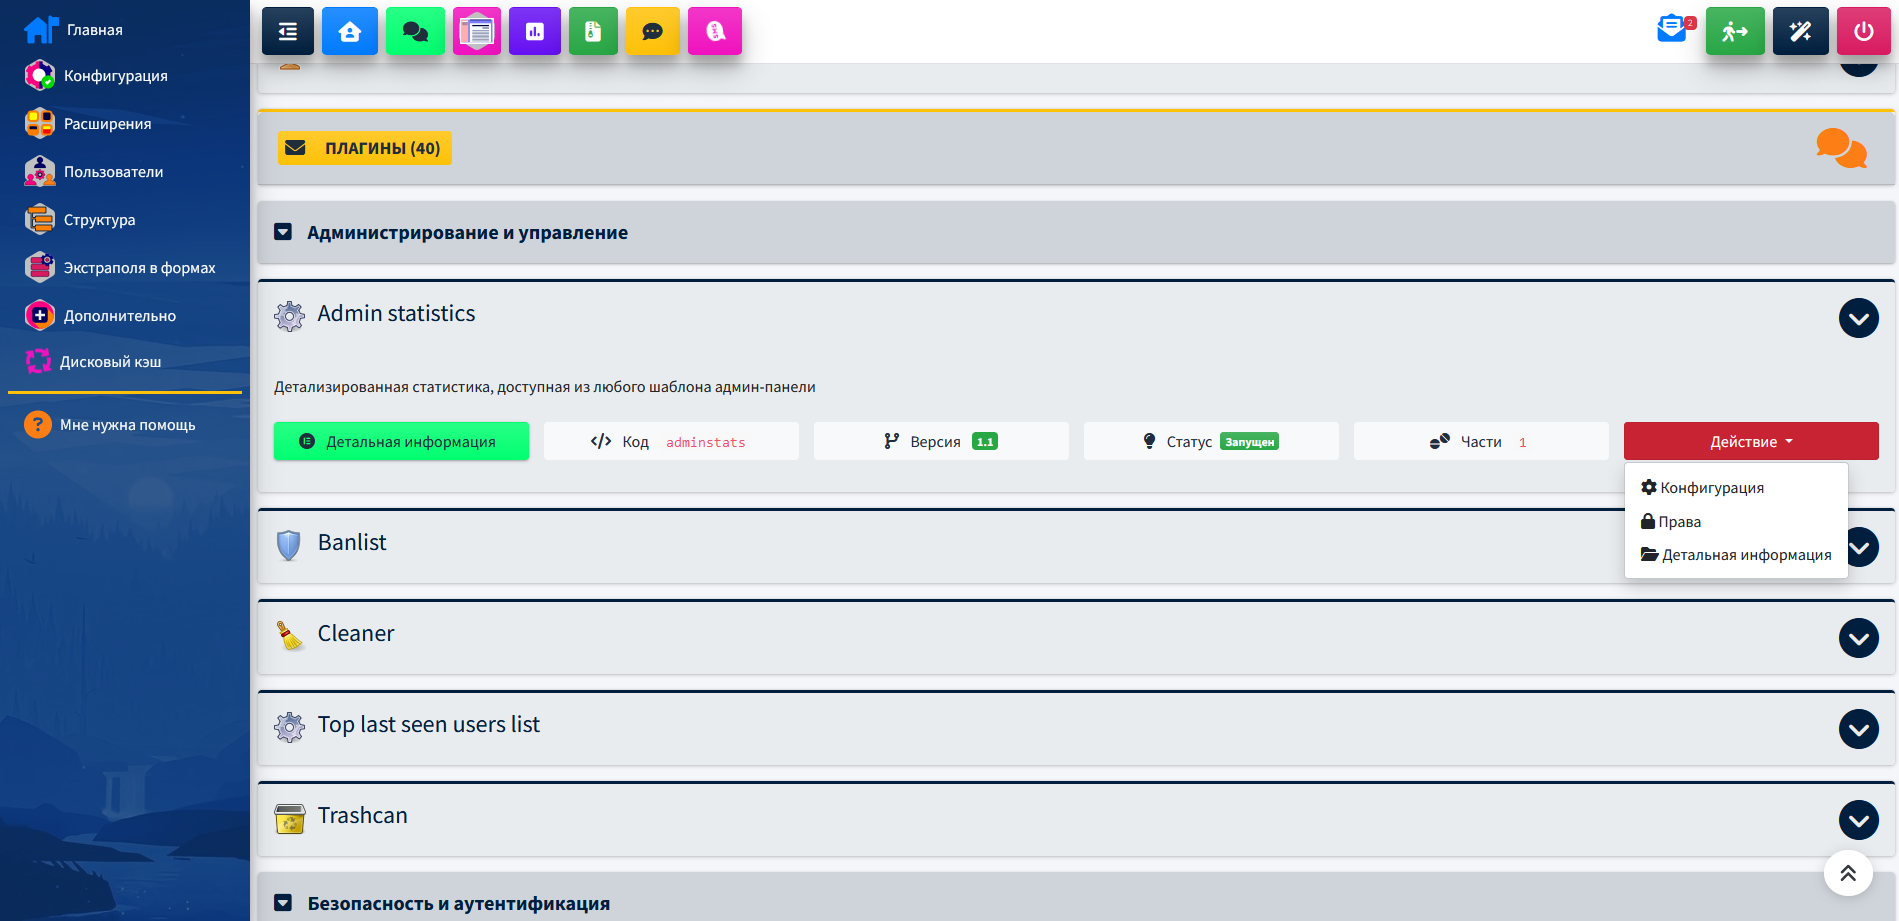Click the Статус Запущен cell
This screenshot has height=921, width=1899.
click(1211, 441)
